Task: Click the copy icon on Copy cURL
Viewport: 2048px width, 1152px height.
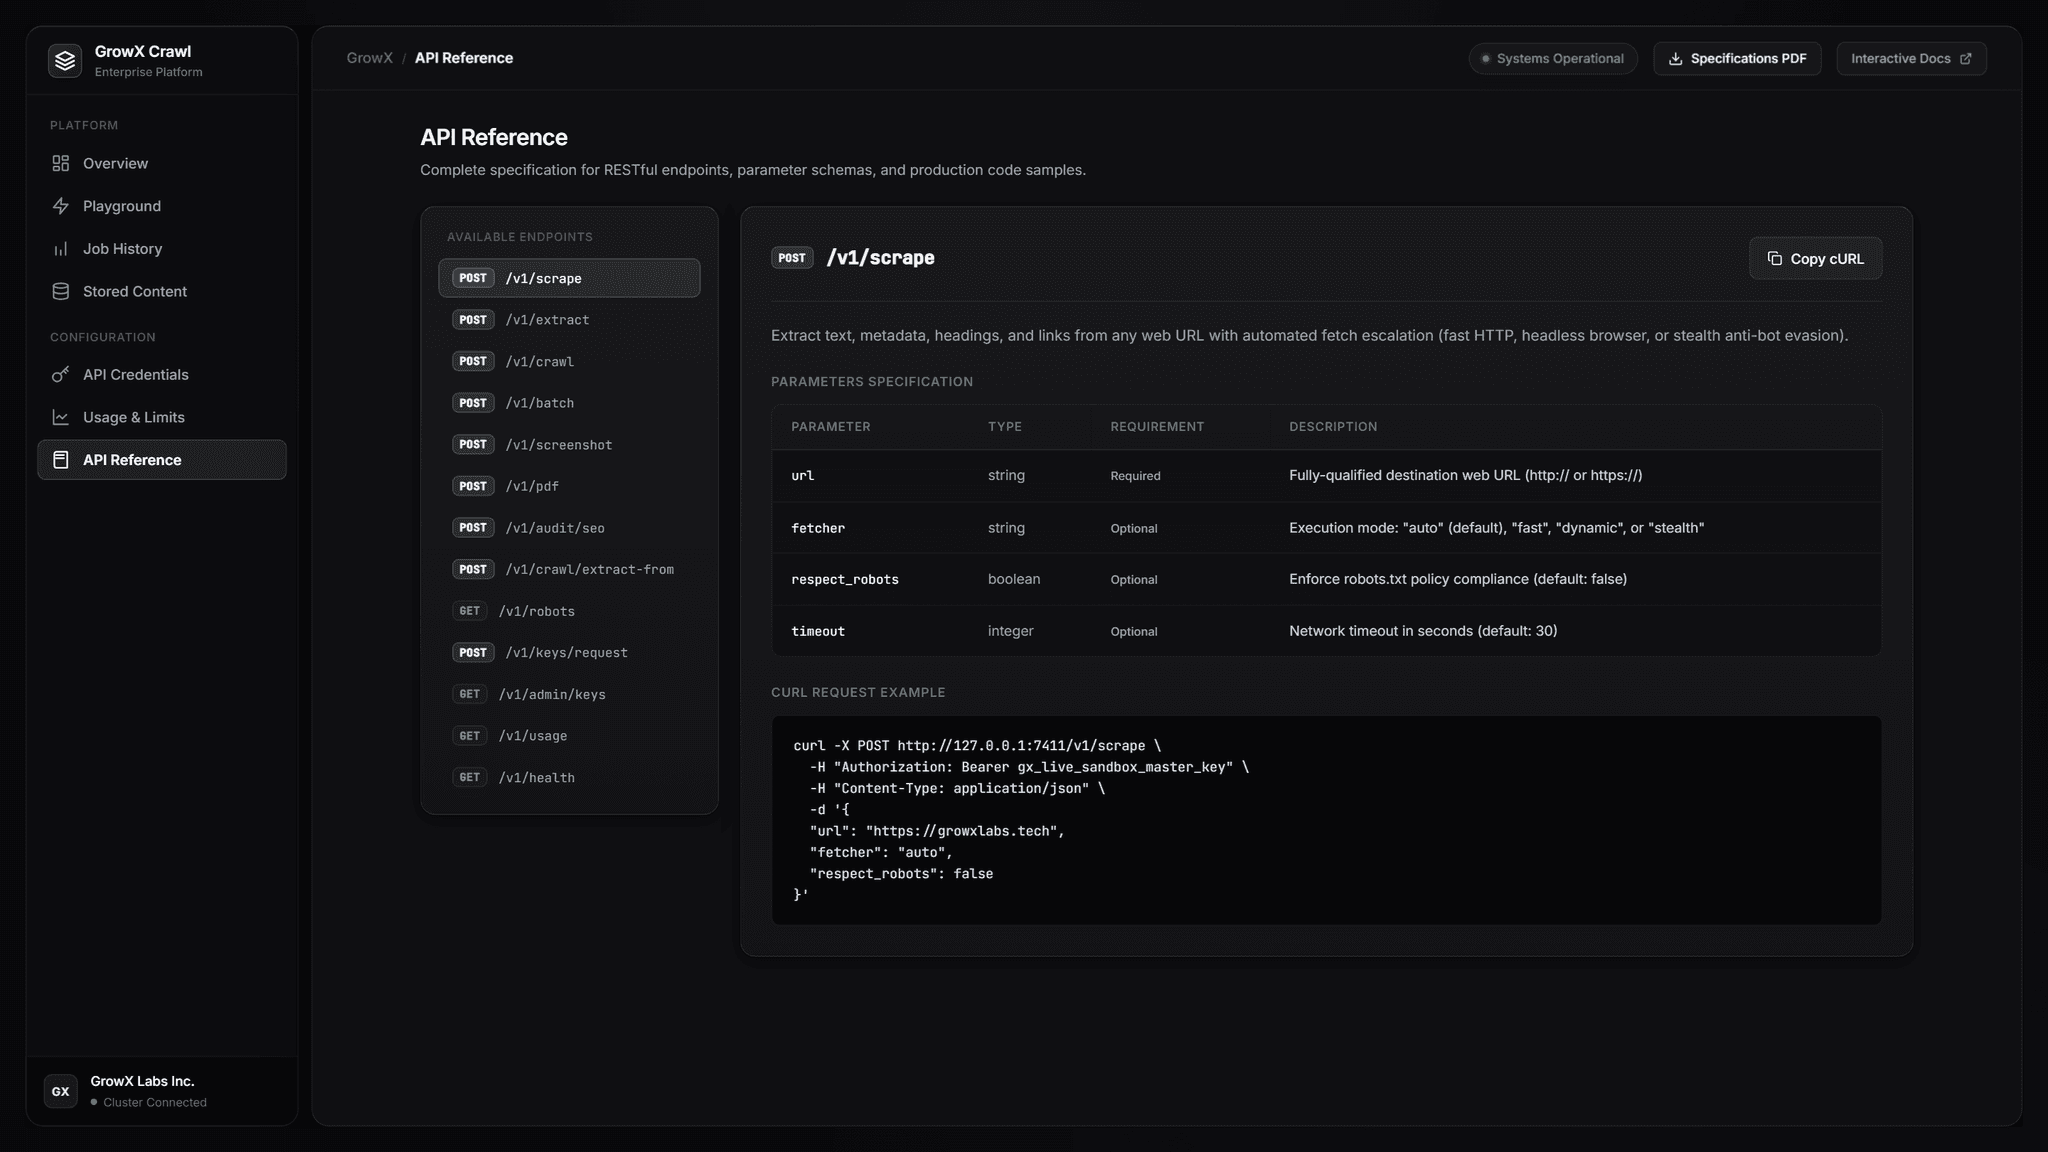Action: pyautogui.click(x=1775, y=259)
